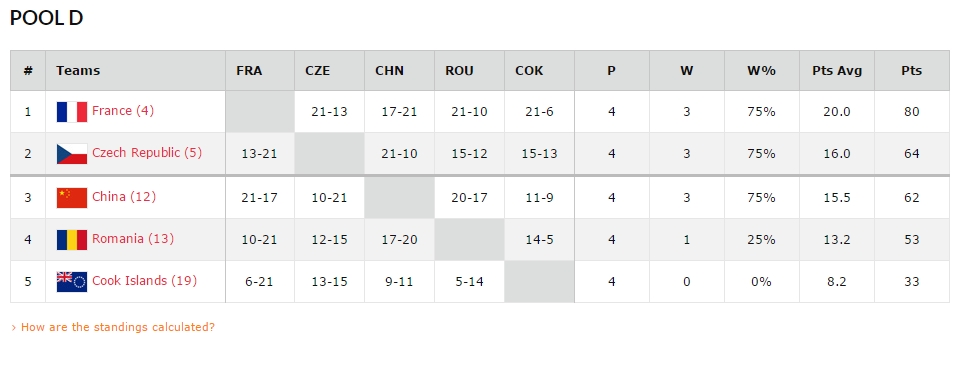Select the Romania vs Cook Islands 14-5 score
Image resolution: width=964 pixels, height=366 pixels.
[539, 240]
